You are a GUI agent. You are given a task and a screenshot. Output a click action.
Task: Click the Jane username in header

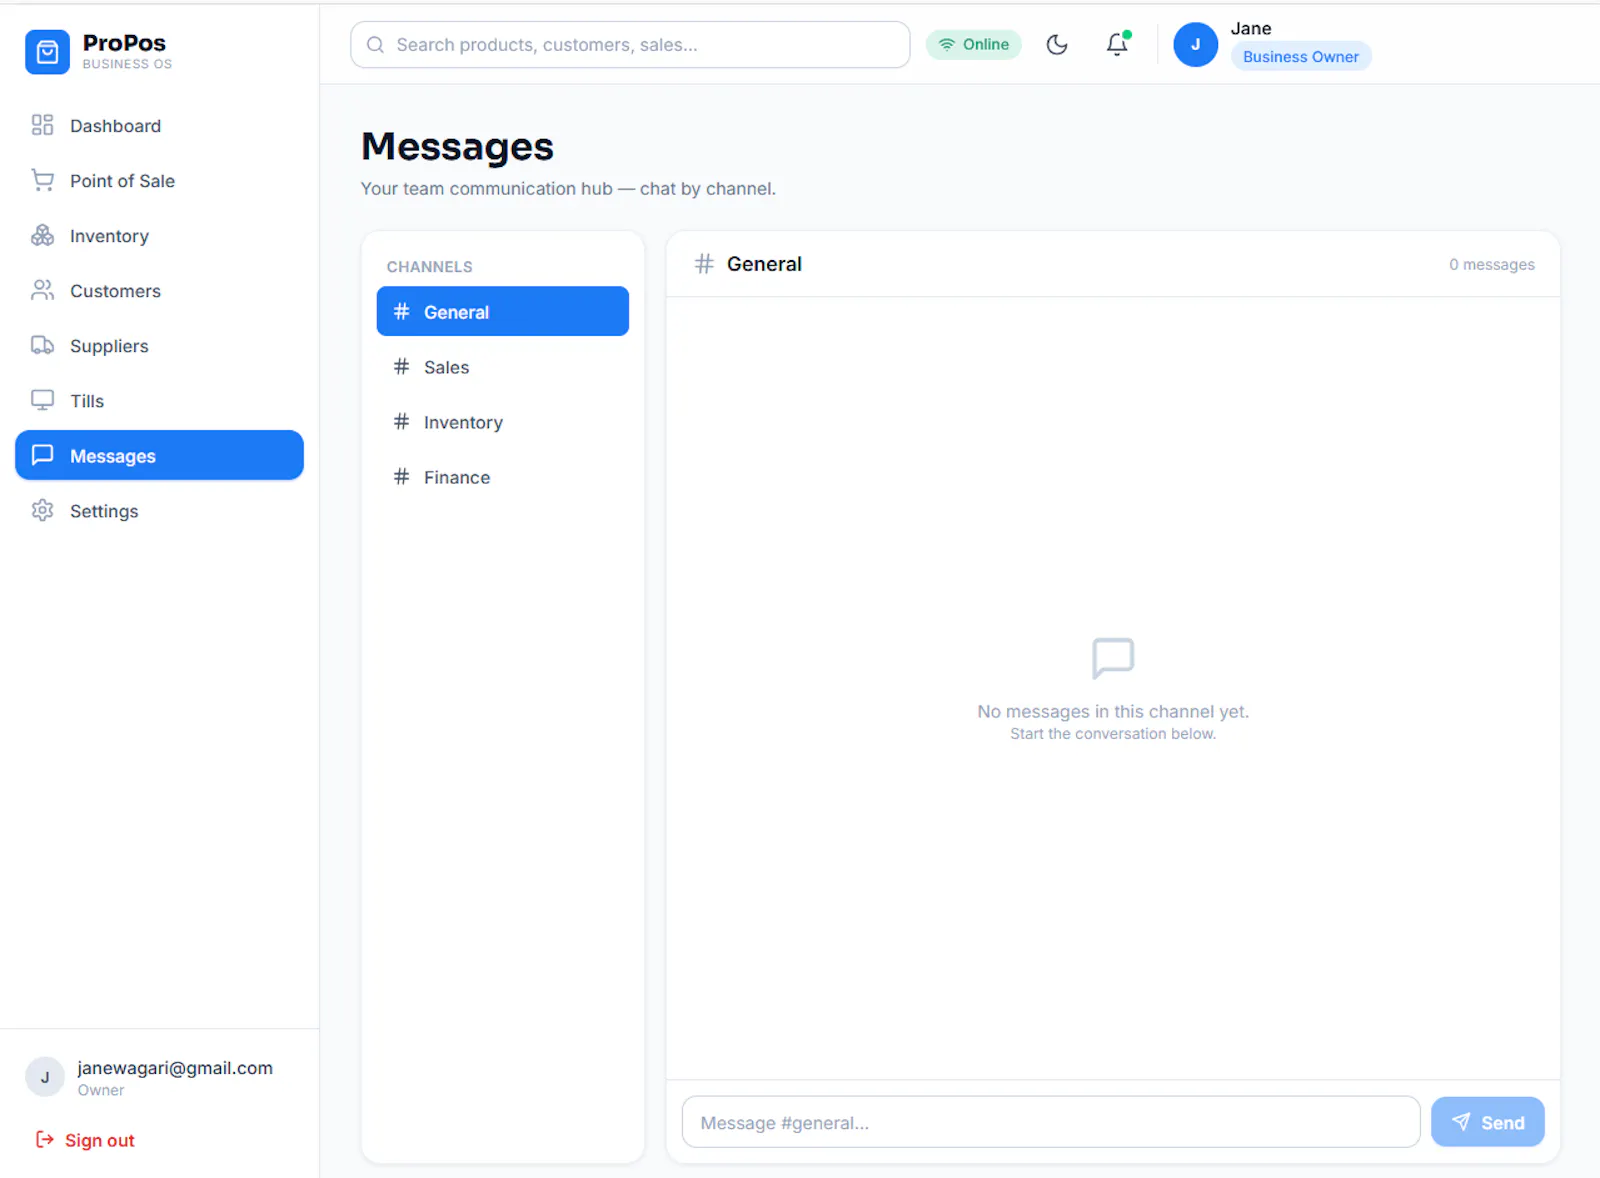[x=1251, y=28]
